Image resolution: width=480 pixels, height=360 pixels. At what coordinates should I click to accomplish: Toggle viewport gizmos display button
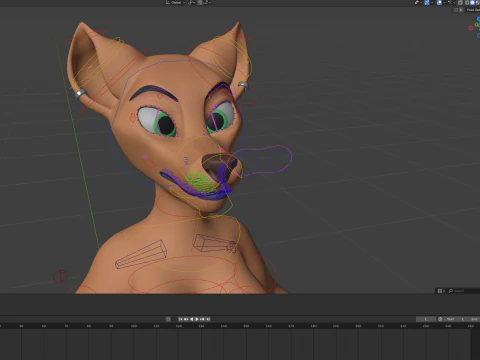pos(427,2)
